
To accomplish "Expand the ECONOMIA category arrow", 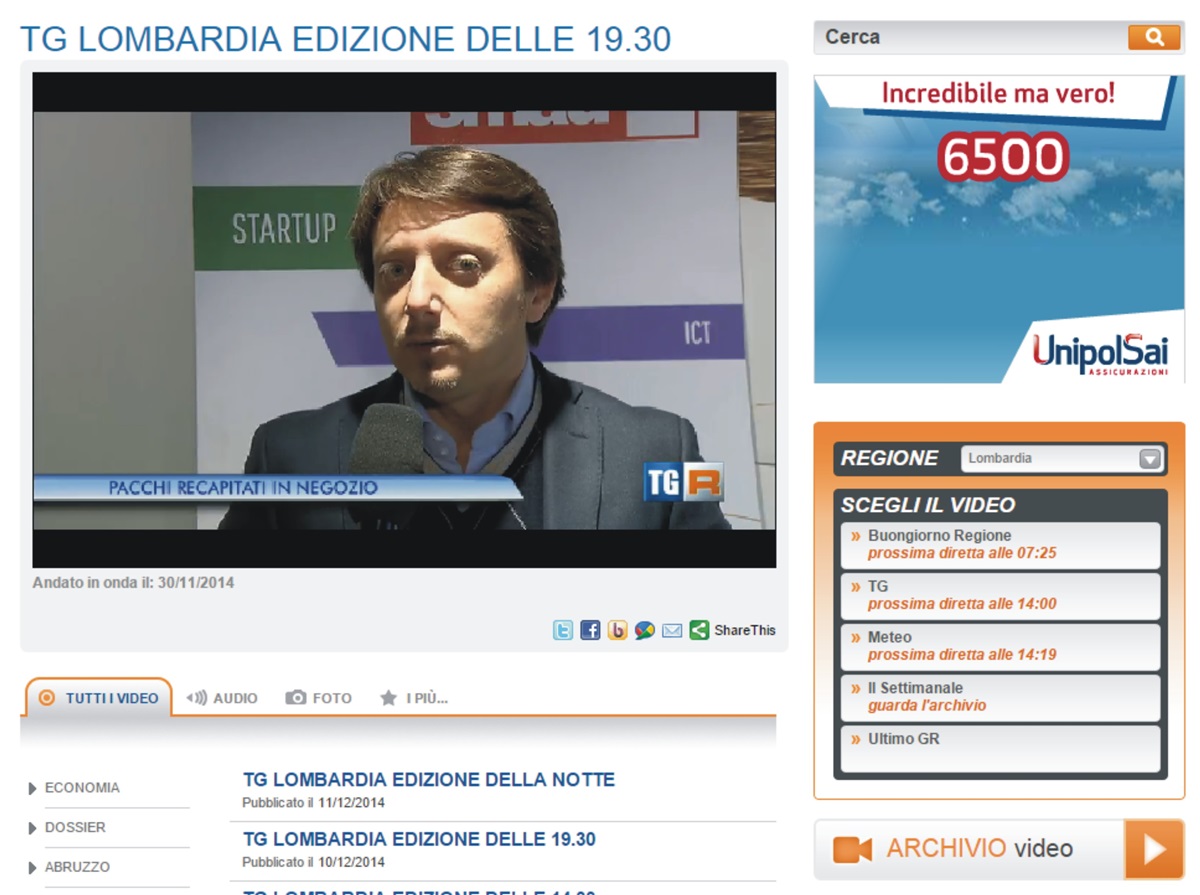I will 33,789.
